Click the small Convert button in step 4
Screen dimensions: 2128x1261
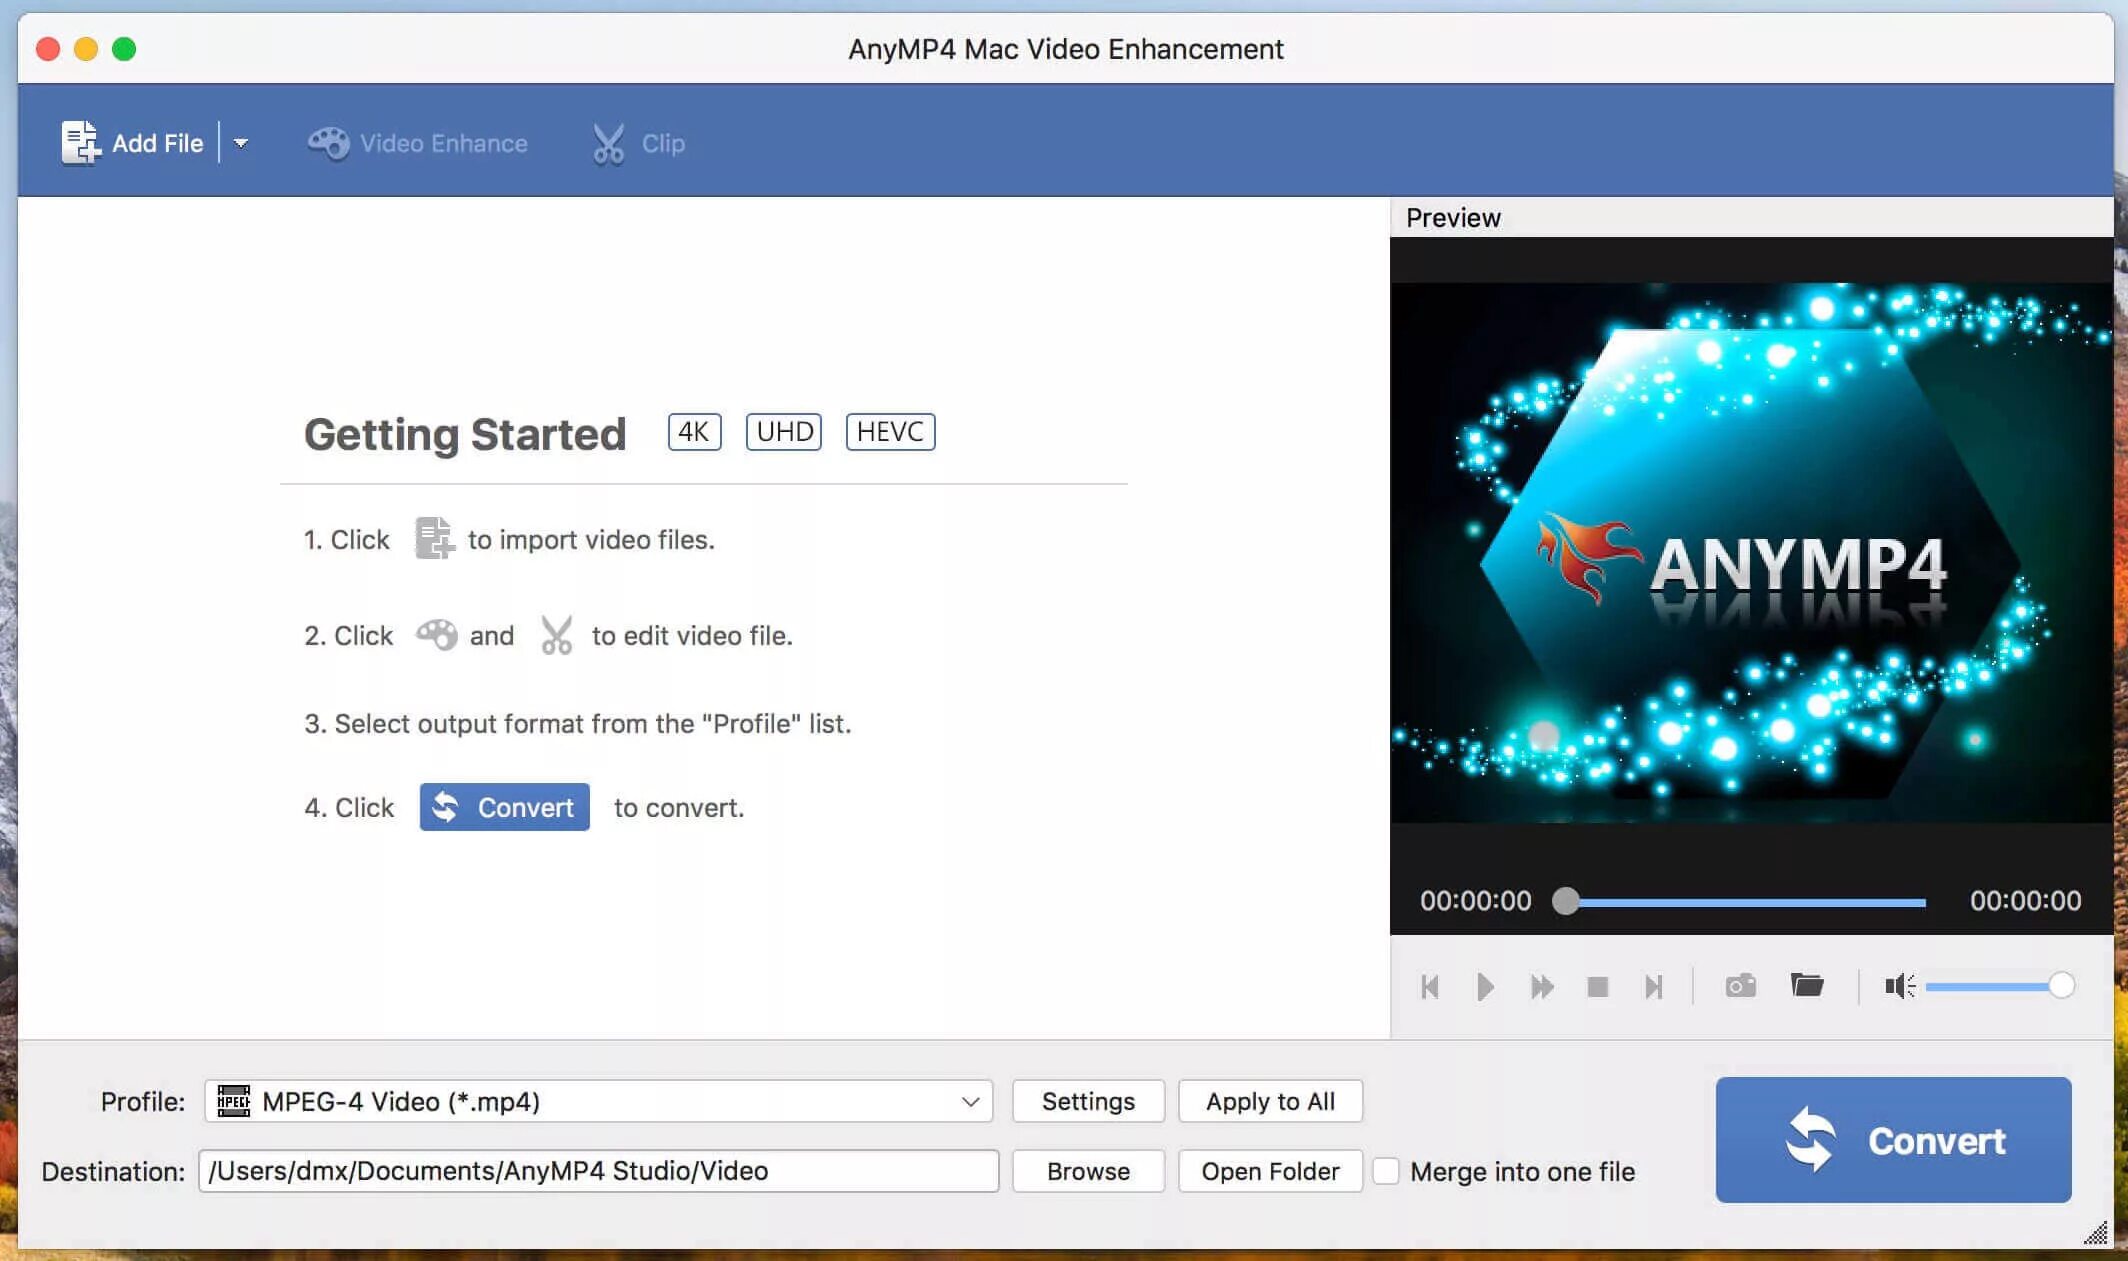point(505,807)
